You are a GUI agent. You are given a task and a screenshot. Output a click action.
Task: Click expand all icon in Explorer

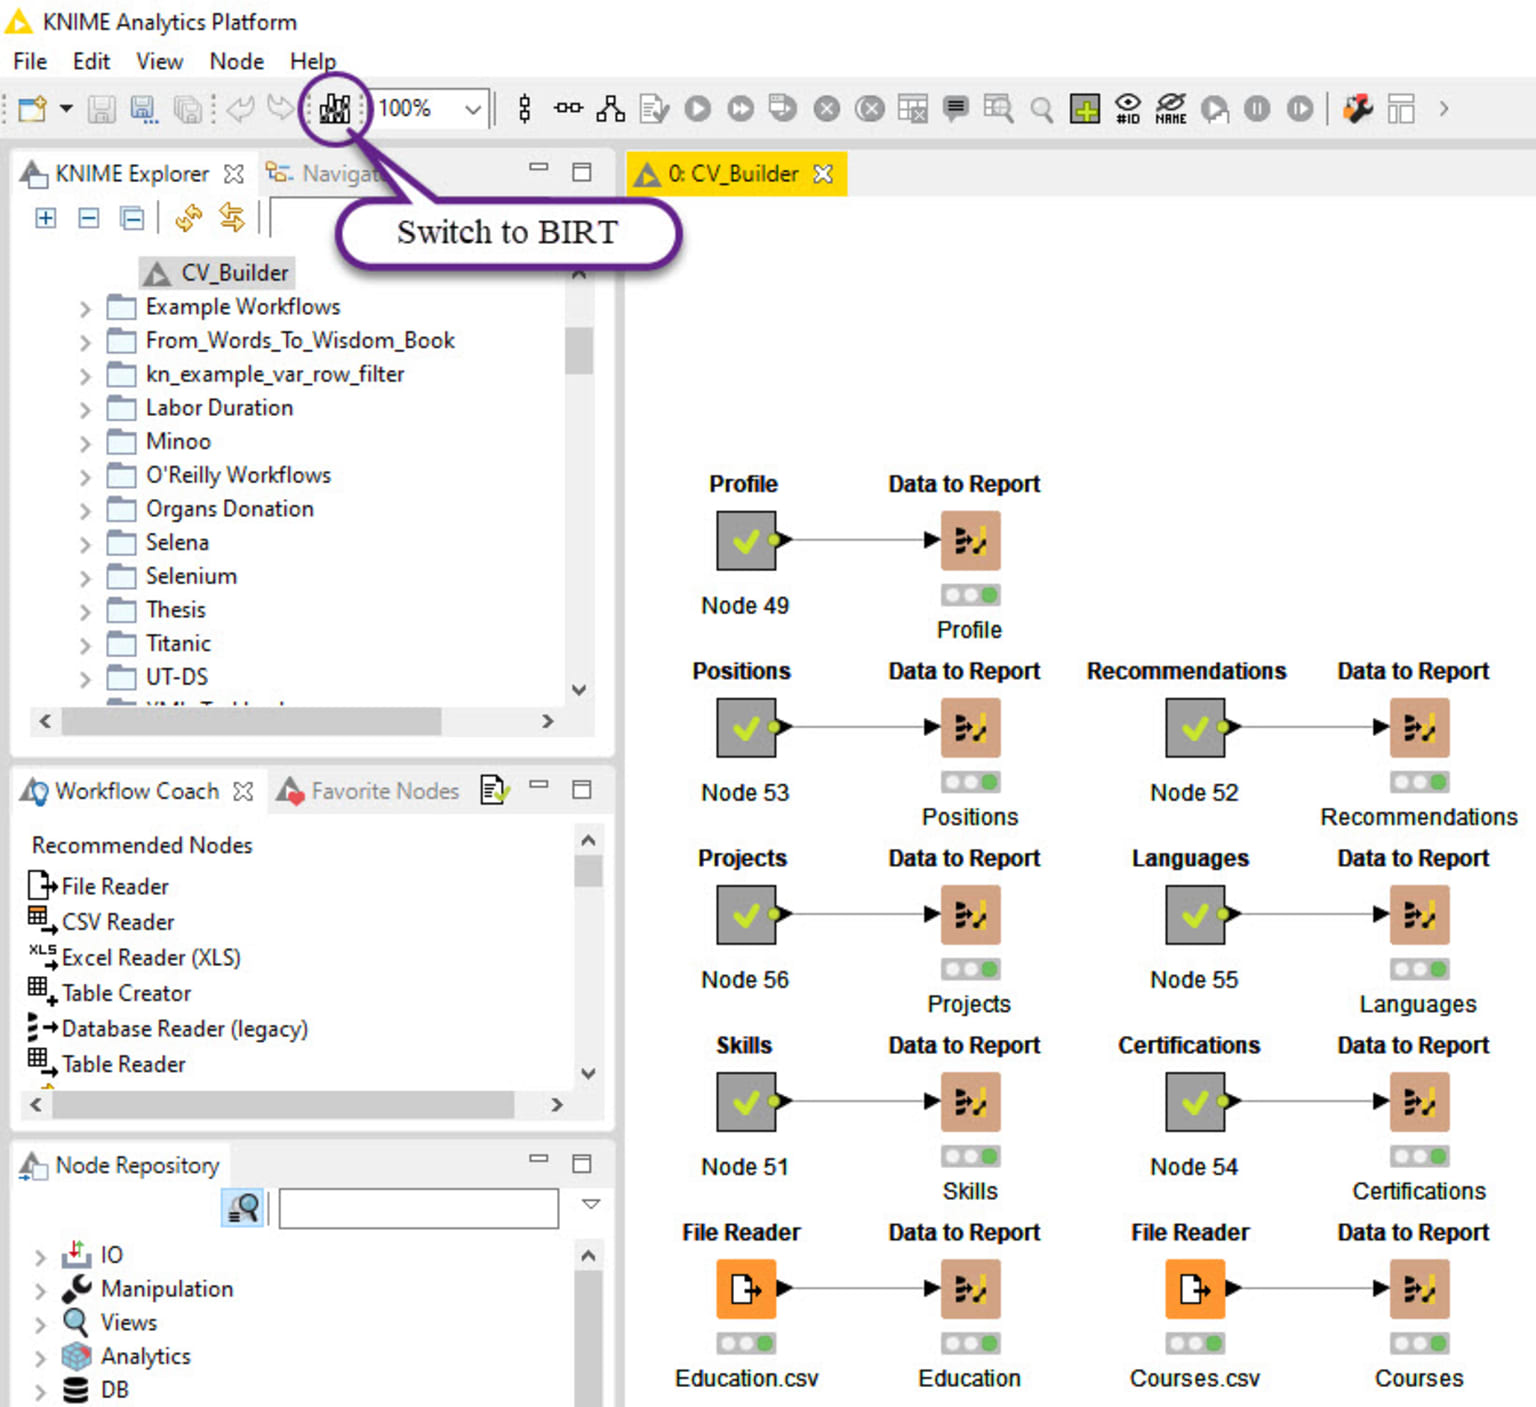(46, 218)
